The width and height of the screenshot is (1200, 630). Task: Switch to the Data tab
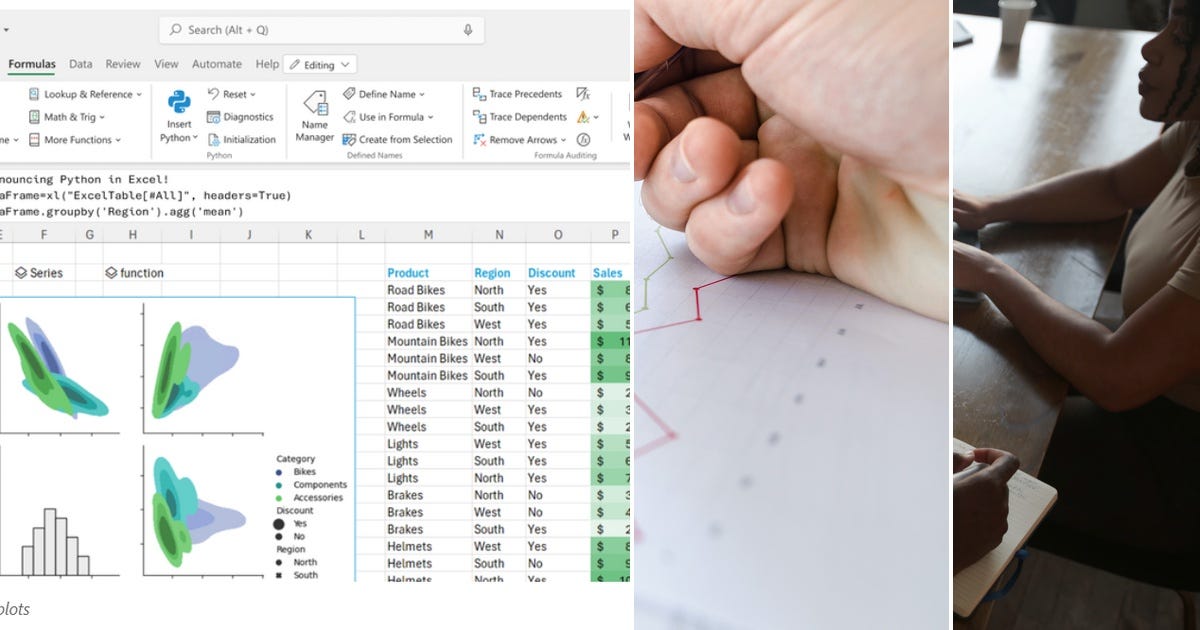80,63
